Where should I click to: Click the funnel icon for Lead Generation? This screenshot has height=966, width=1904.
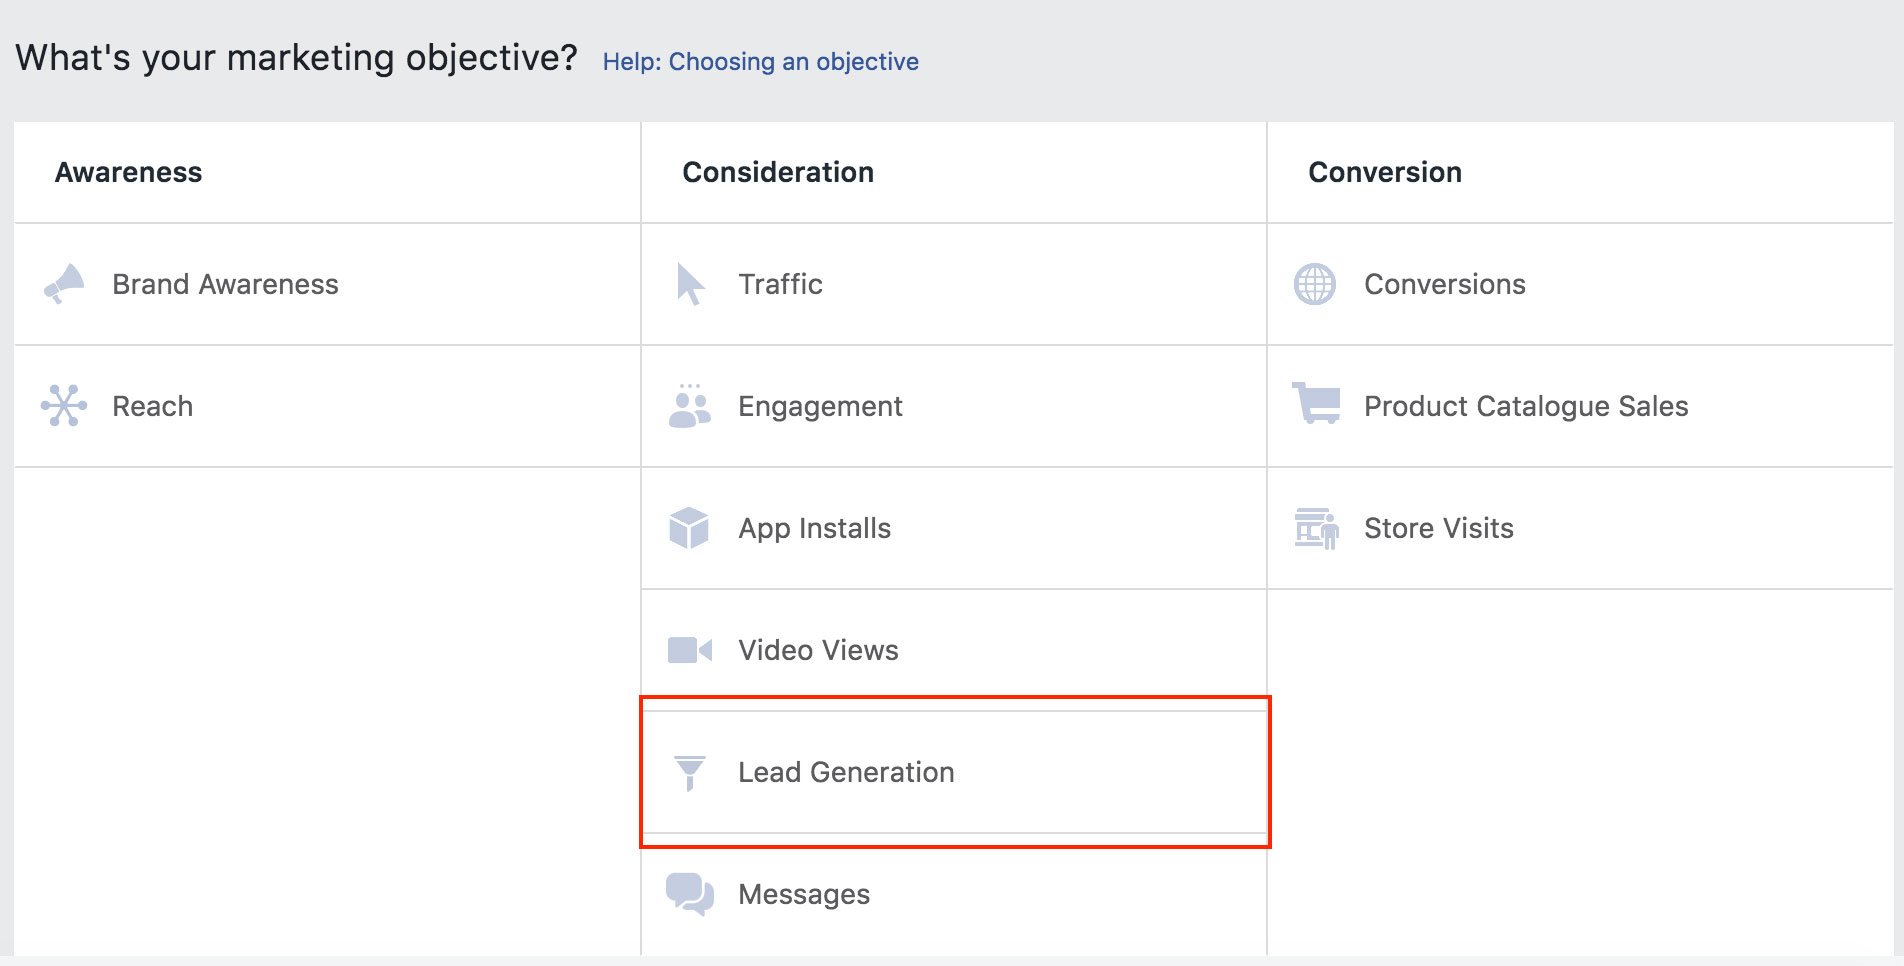click(689, 772)
